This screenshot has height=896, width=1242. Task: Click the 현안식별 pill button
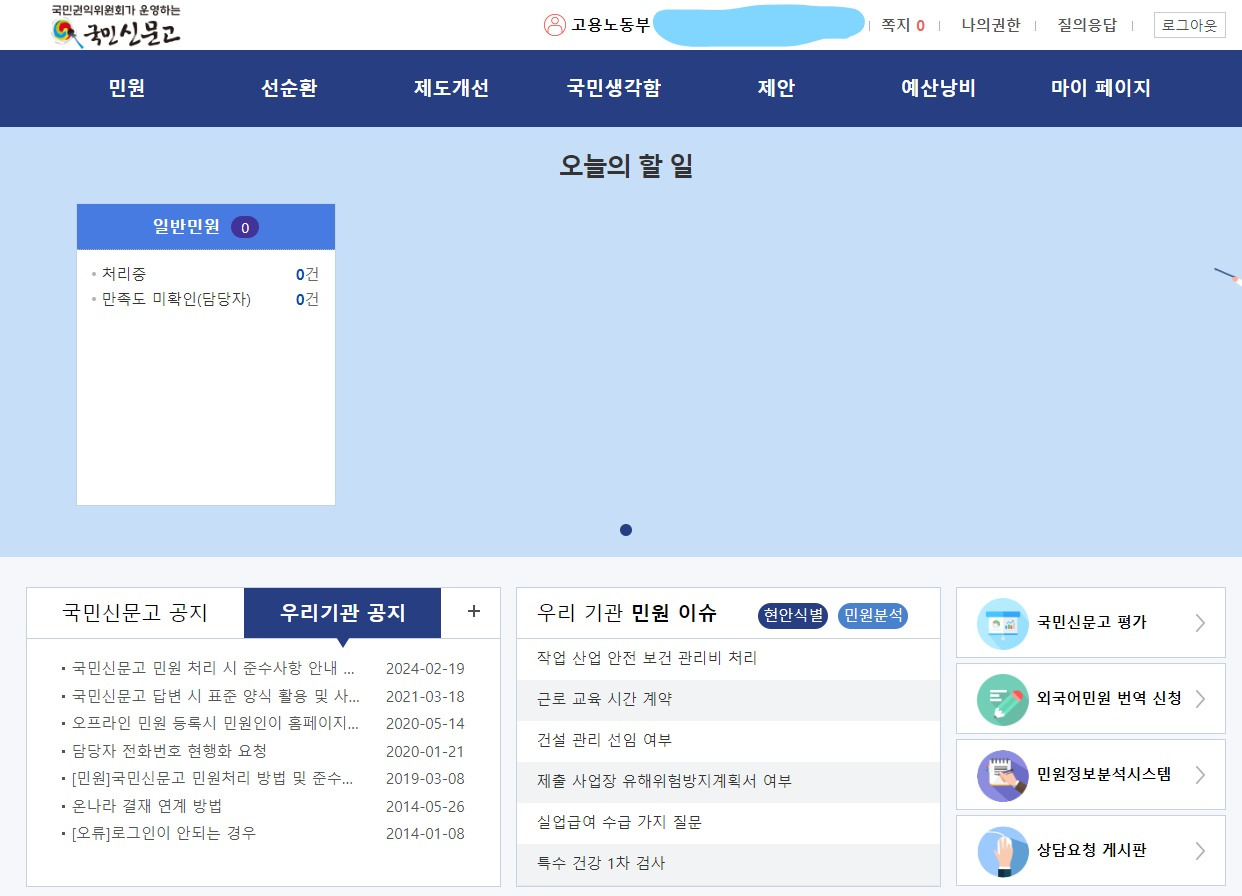(793, 615)
